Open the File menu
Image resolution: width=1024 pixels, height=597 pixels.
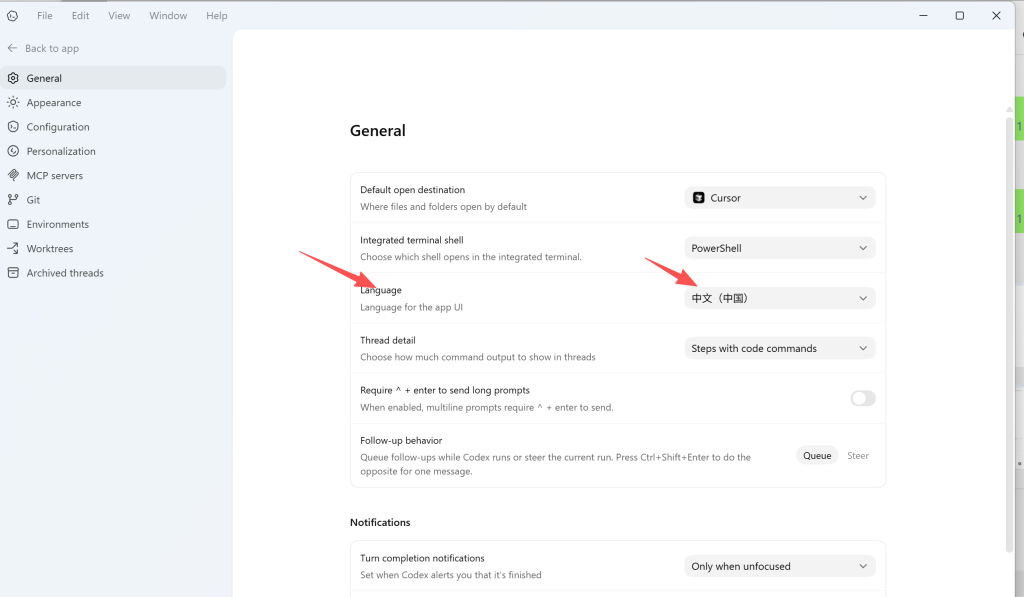point(42,15)
